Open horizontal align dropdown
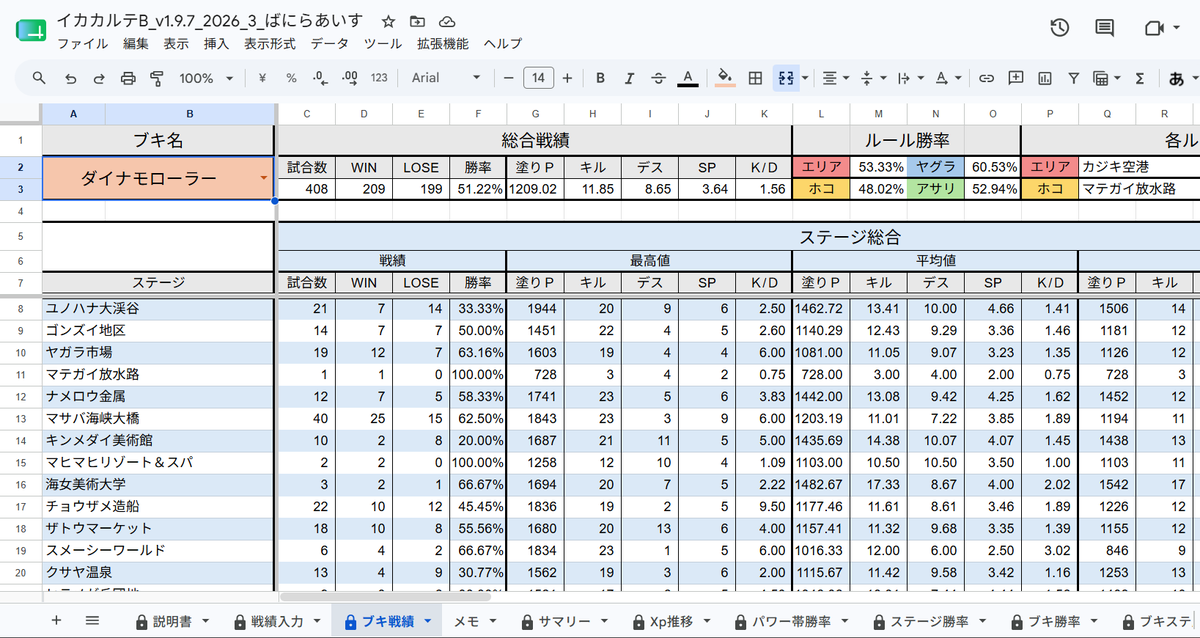The height and width of the screenshot is (638, 1200). [x=834, y=78]
